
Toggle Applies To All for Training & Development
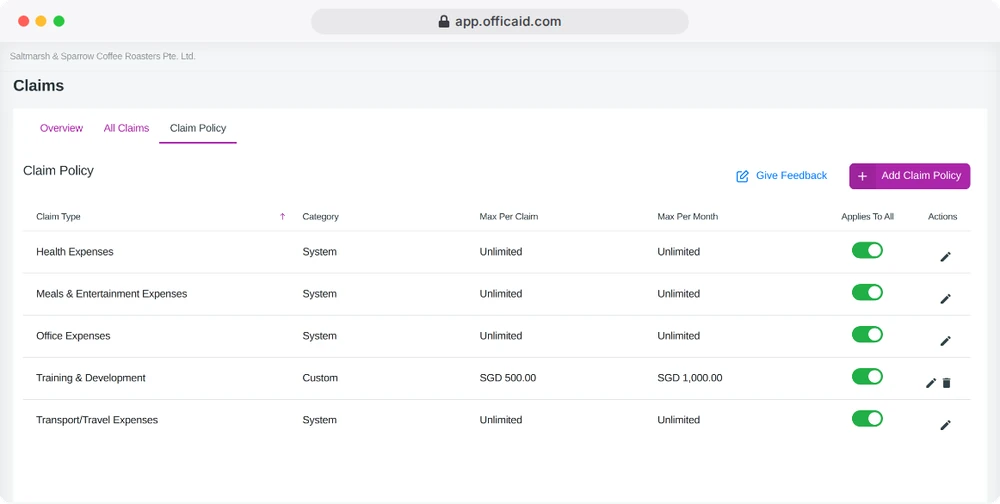(x=867, y=376)
